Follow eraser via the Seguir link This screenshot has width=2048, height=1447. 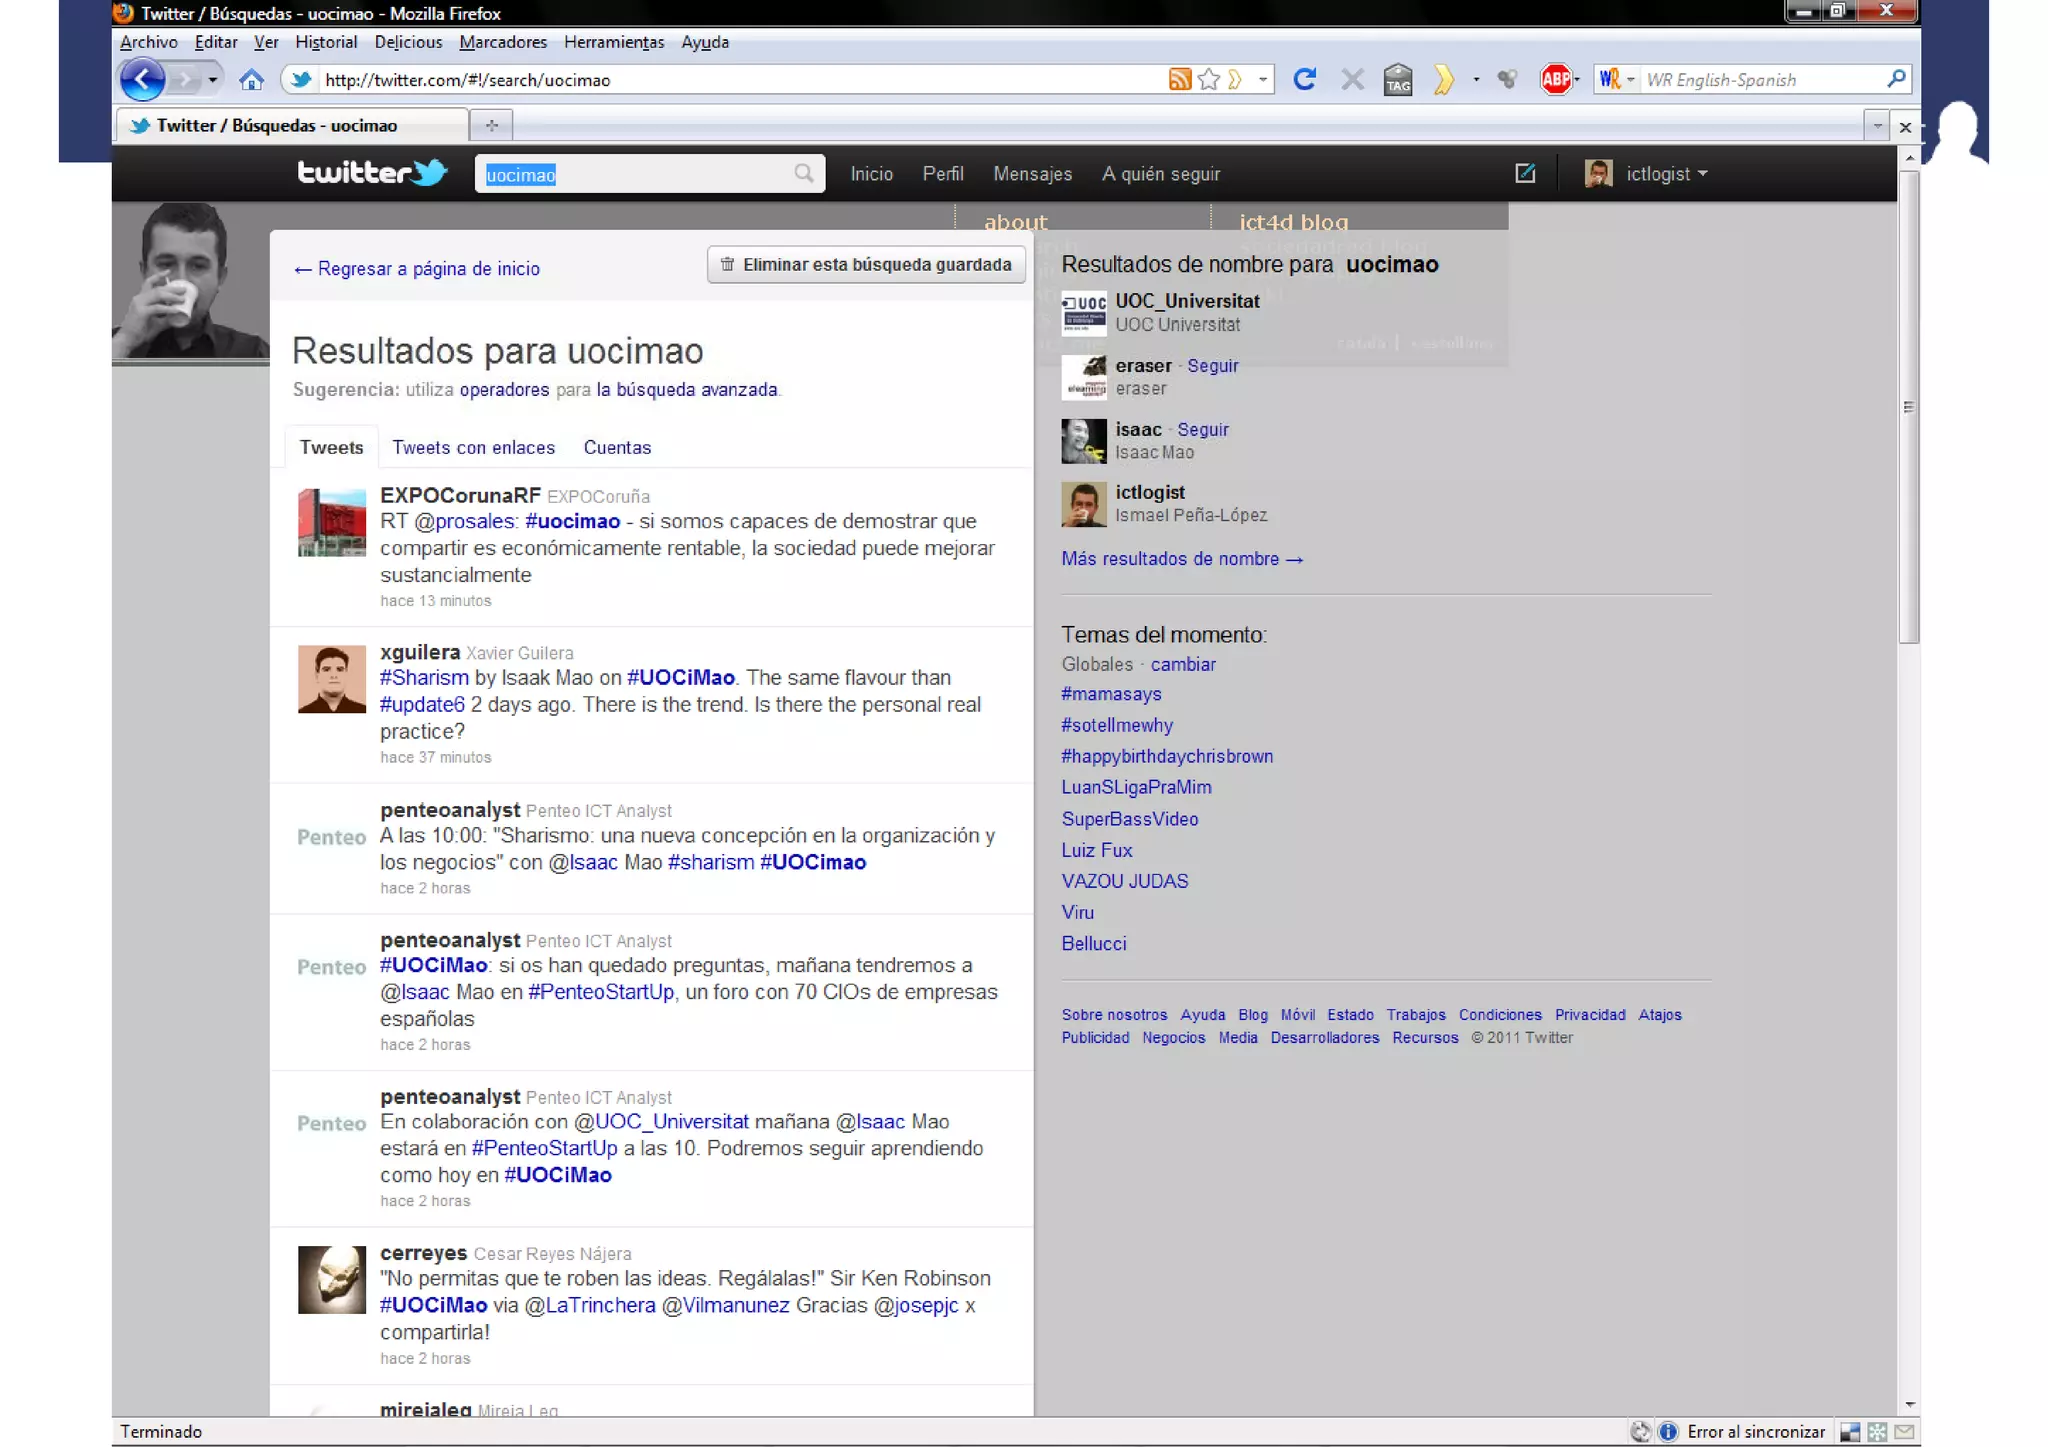click(x=1212, y=366)
